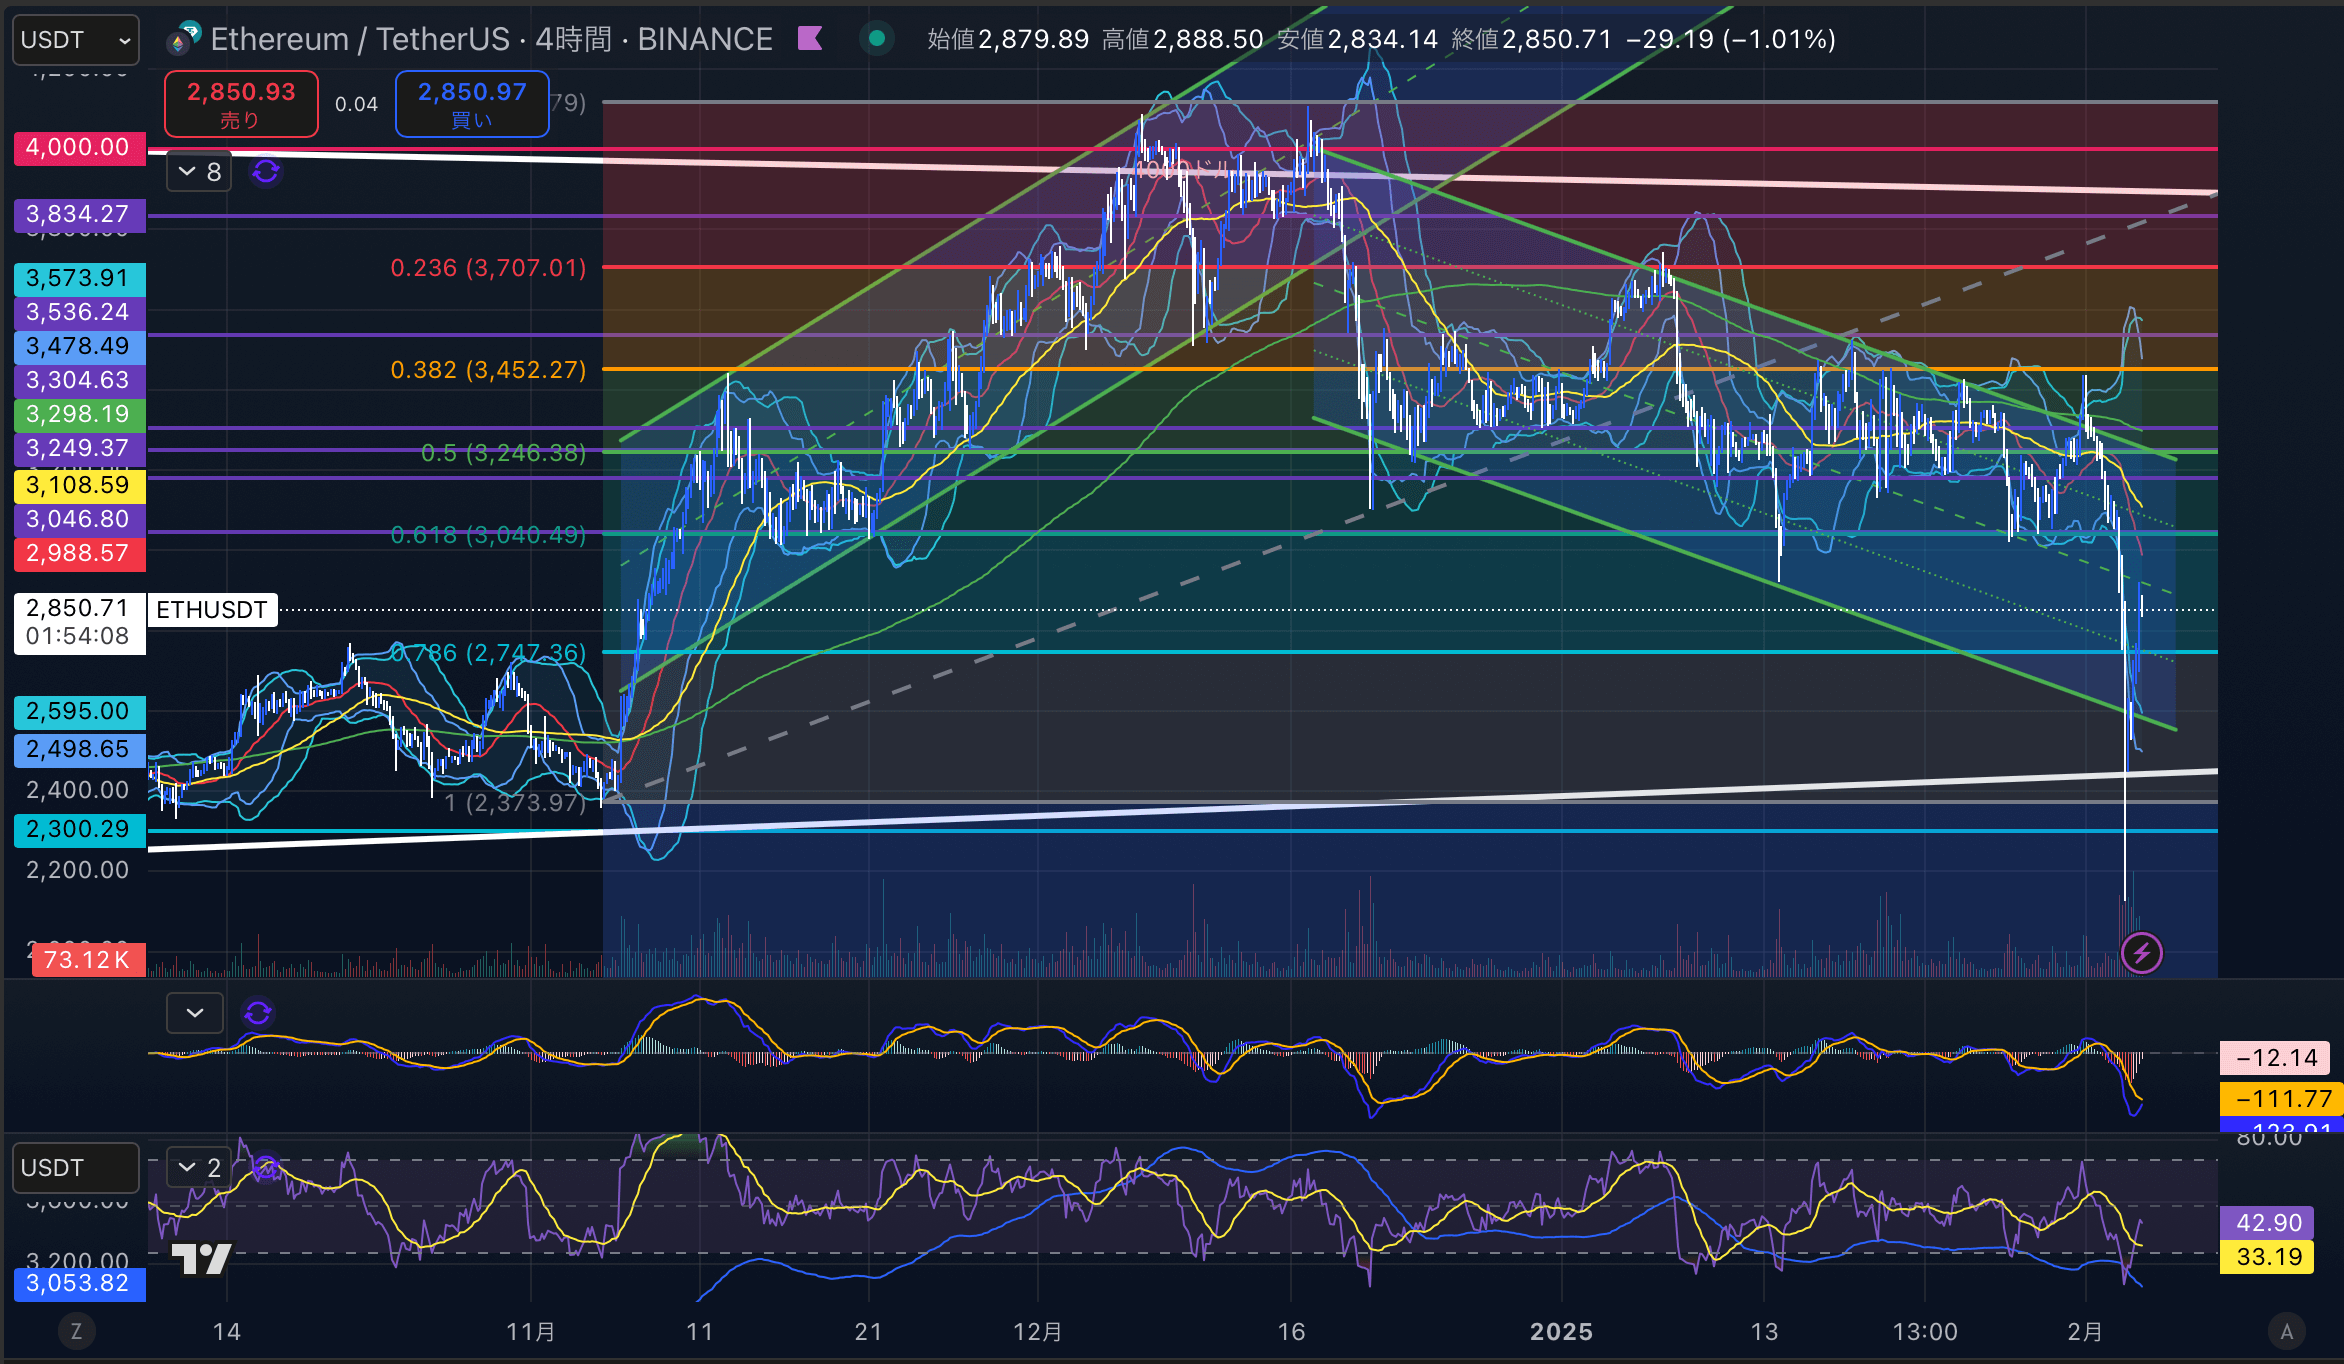Viewport: 2344px width, 1364px height.
Task: Click the Z timezone button on time axis
Action: point(76,1331)
